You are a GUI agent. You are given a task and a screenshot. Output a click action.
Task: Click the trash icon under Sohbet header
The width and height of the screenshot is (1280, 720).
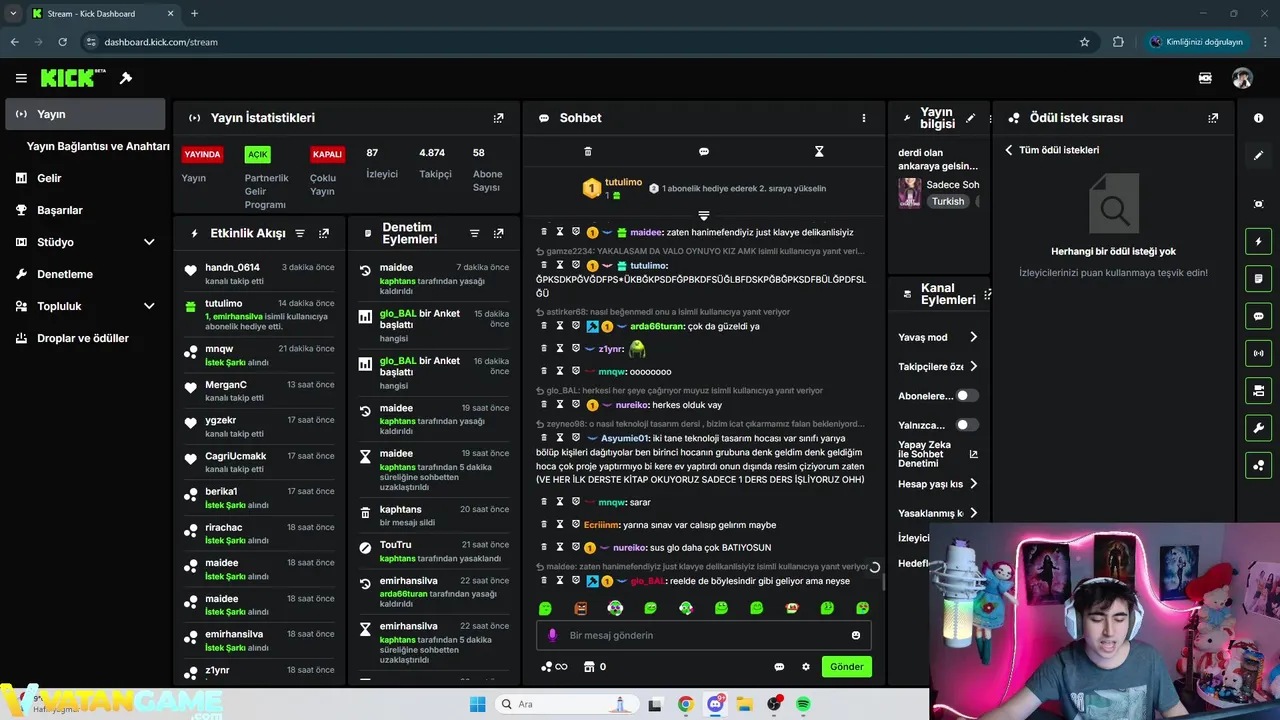(588, 151)
